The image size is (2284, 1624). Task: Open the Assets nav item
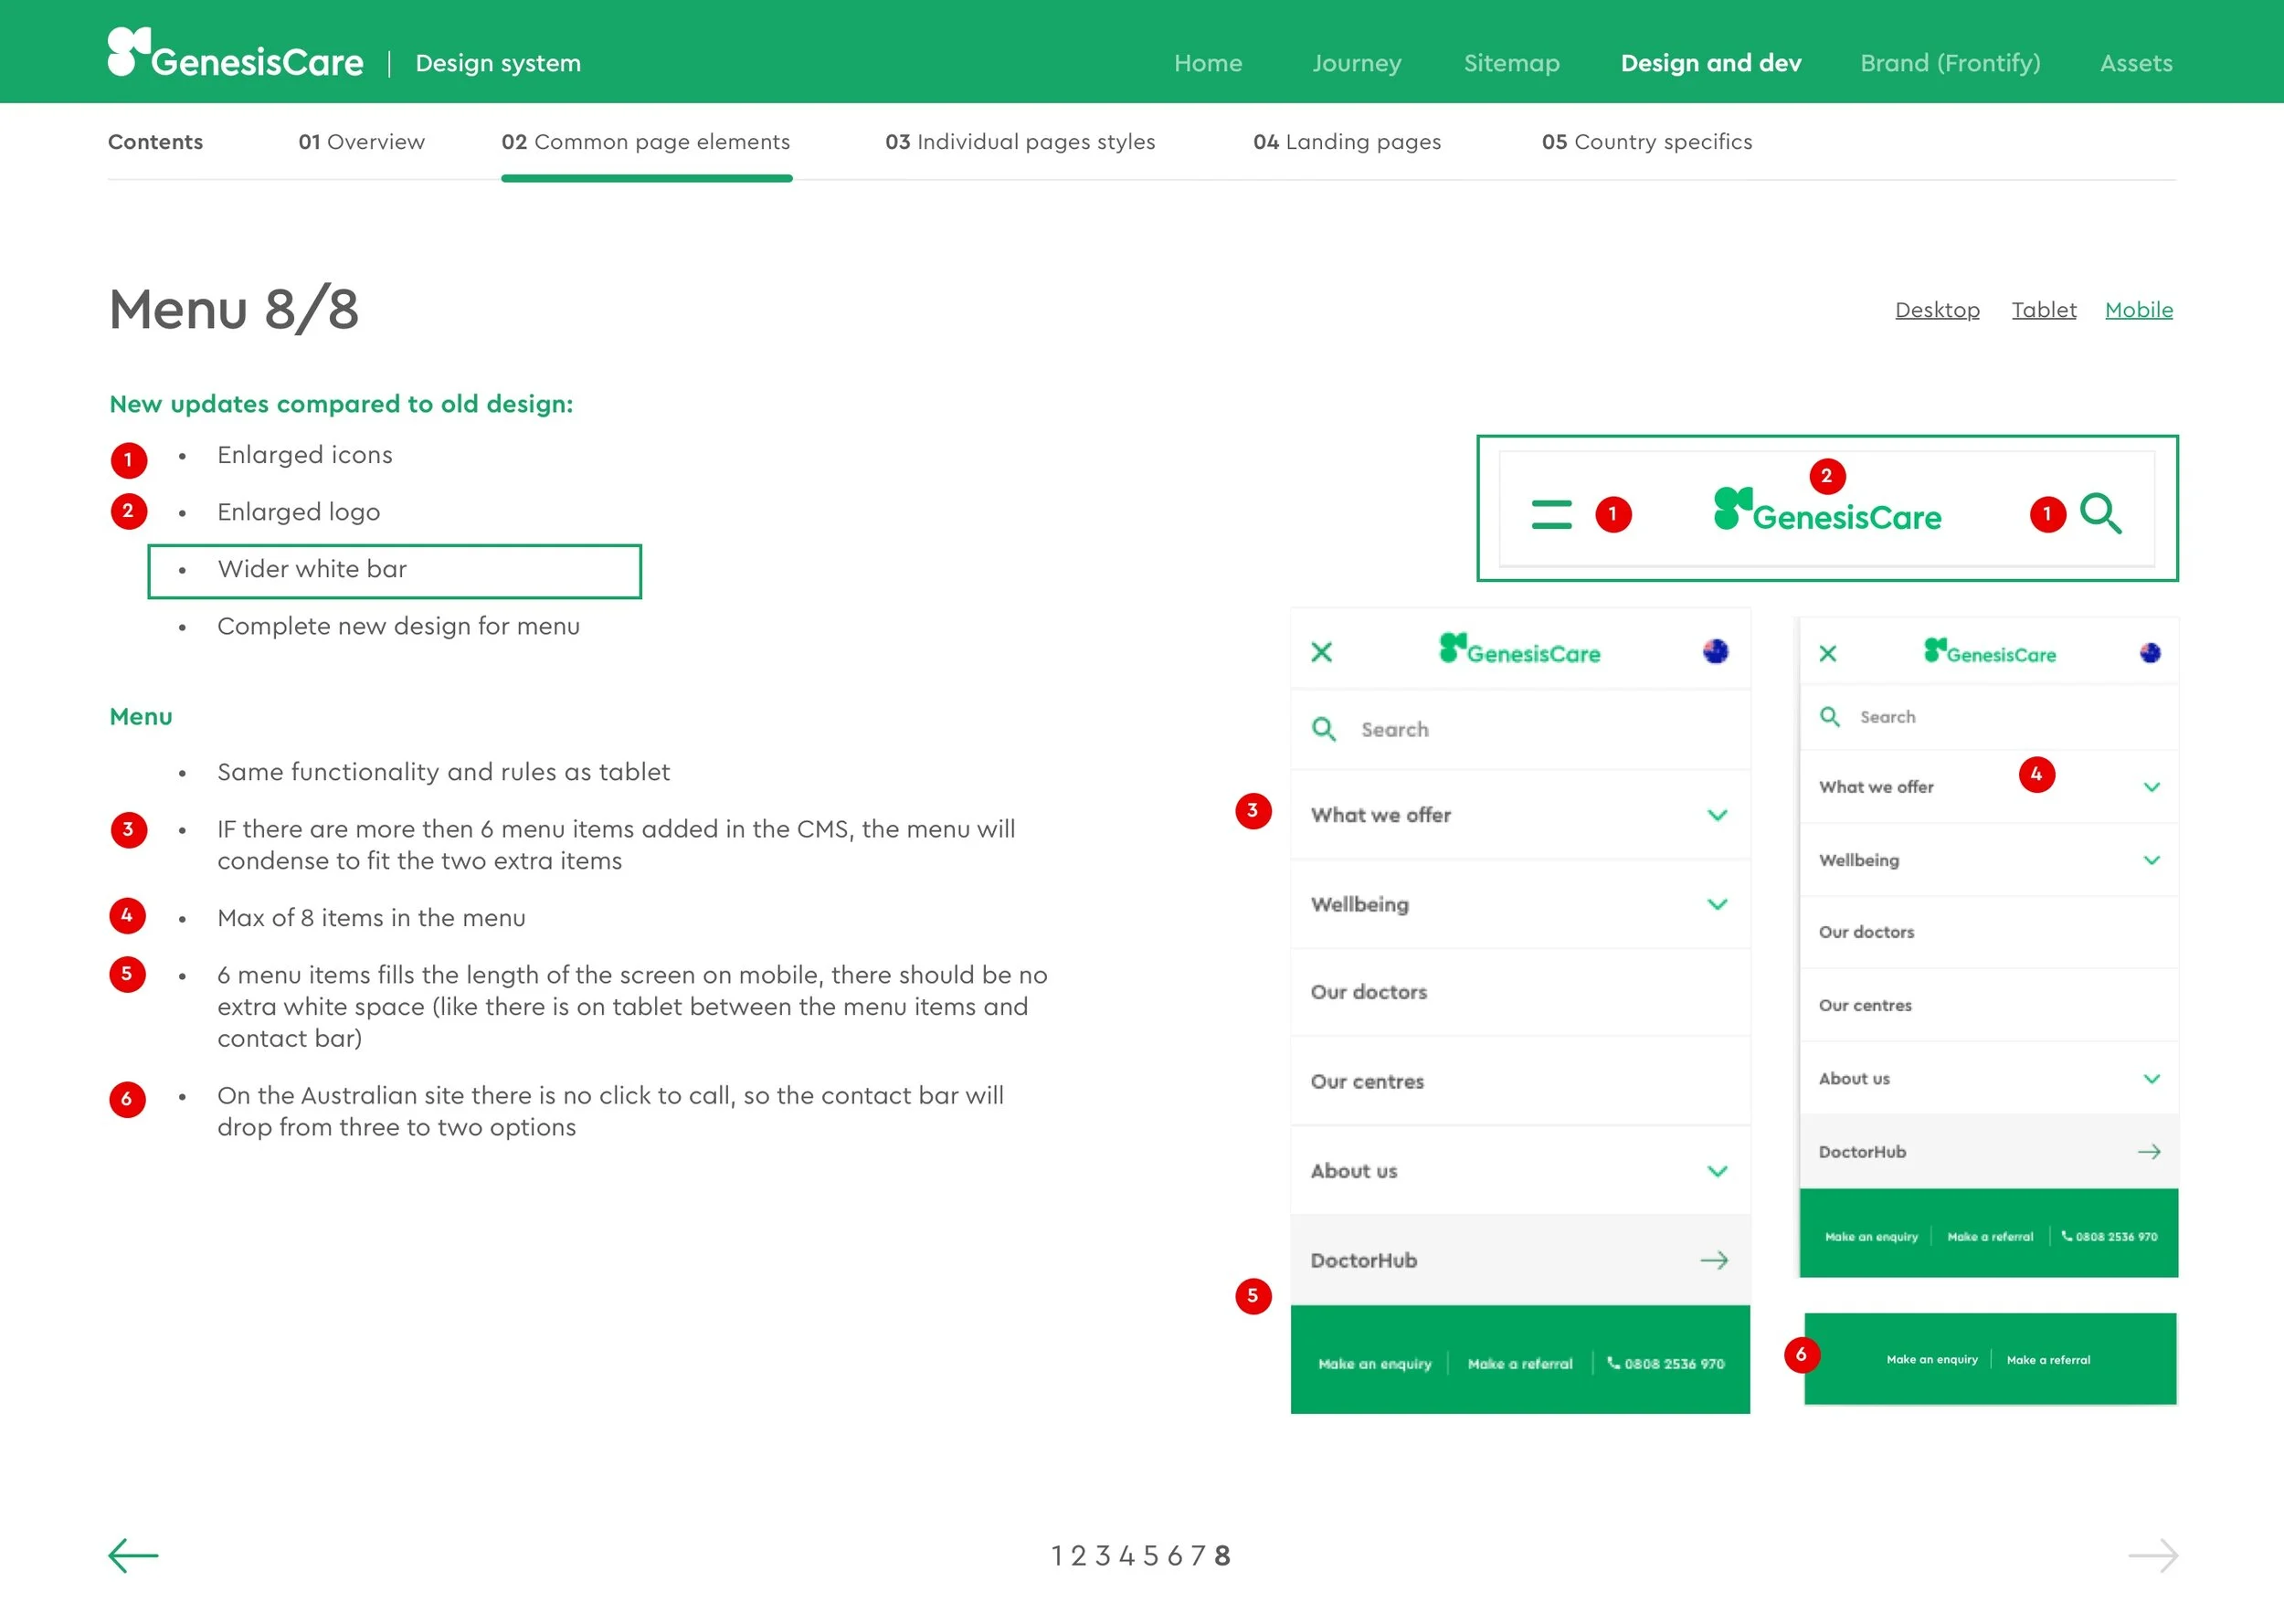pyautogui.click(x=2136, y=63)
